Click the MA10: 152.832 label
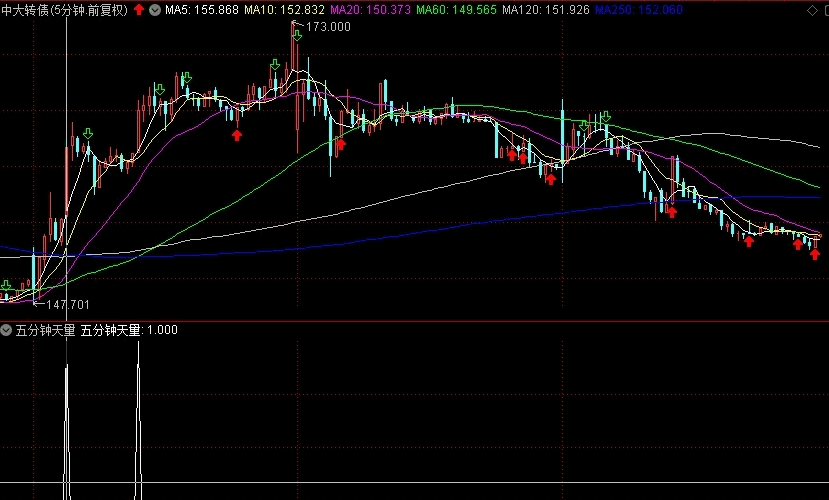Viewport: 829px width, 500px height. tap(284, 10)
